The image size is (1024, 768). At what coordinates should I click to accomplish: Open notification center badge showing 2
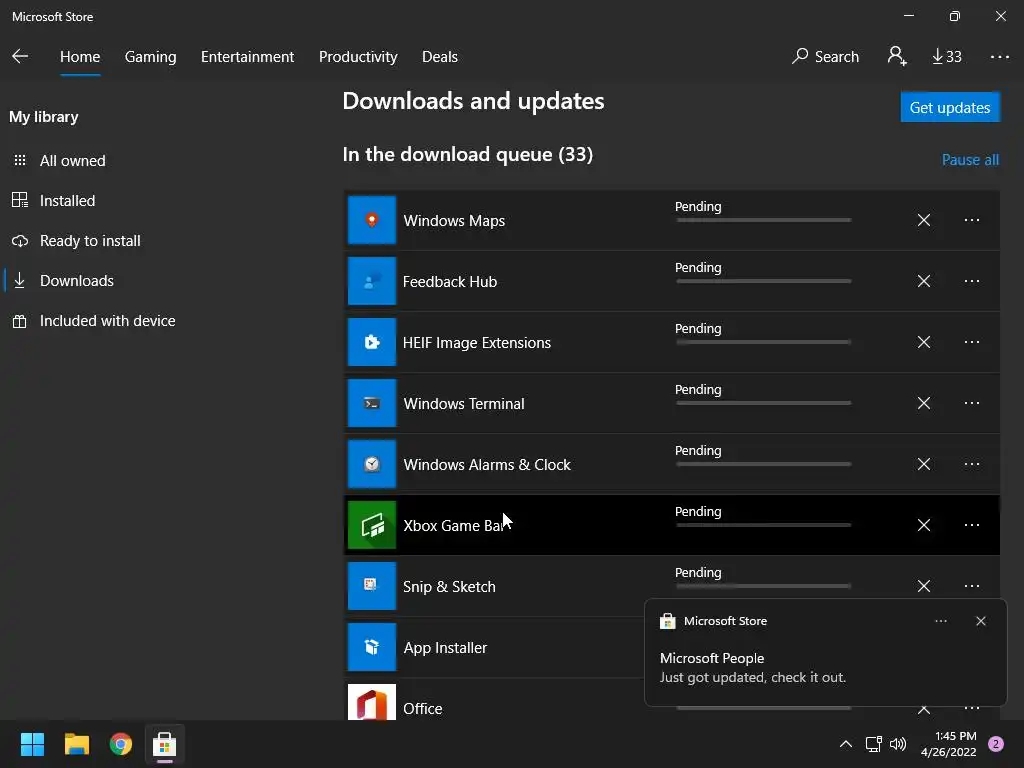996,744
